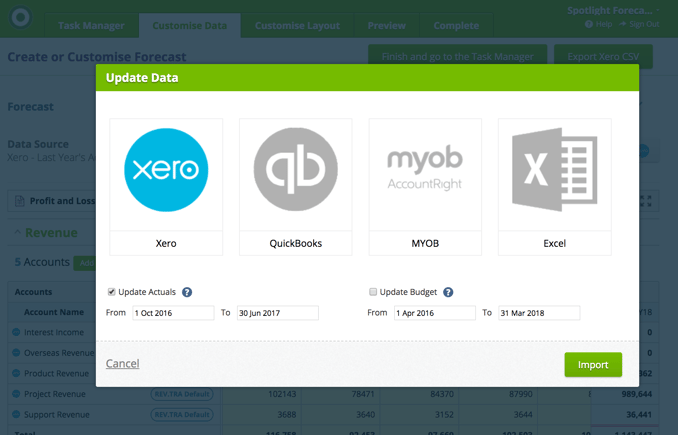Select the Complete tab
Image resolution: width=678 pixels, height=435 pixels.
(x=456, y=26)
